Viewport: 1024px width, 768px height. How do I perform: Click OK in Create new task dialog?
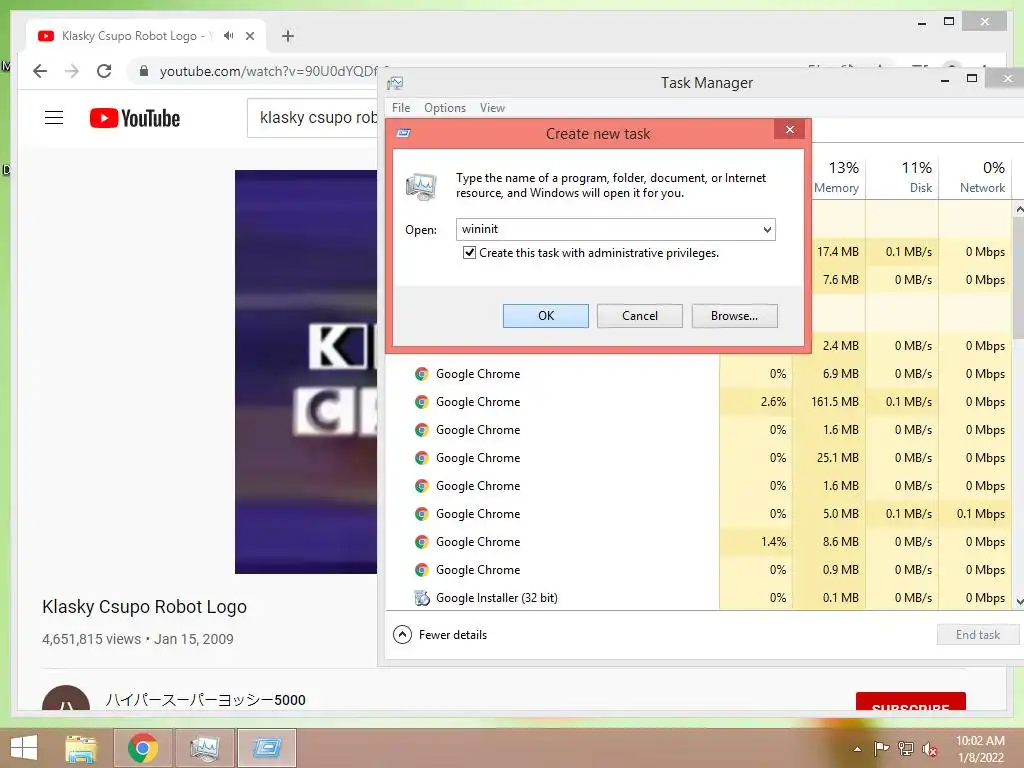(x=545, y=316)
